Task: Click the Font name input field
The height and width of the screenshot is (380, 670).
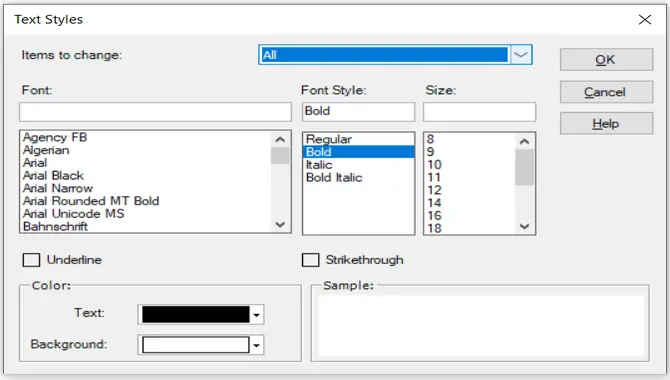Action: click(x=155, y=112)
